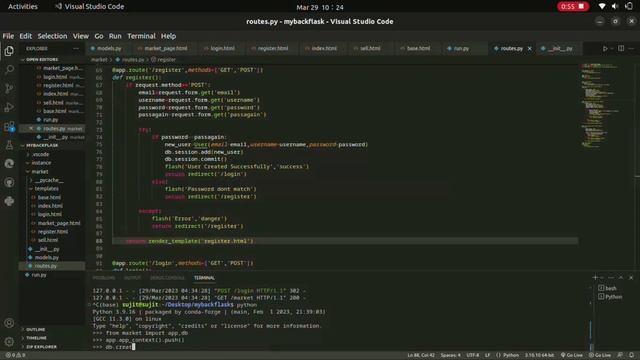Click the first Go Live status button
The height and width of the screenshot is (360, 640).
point(572,355)
